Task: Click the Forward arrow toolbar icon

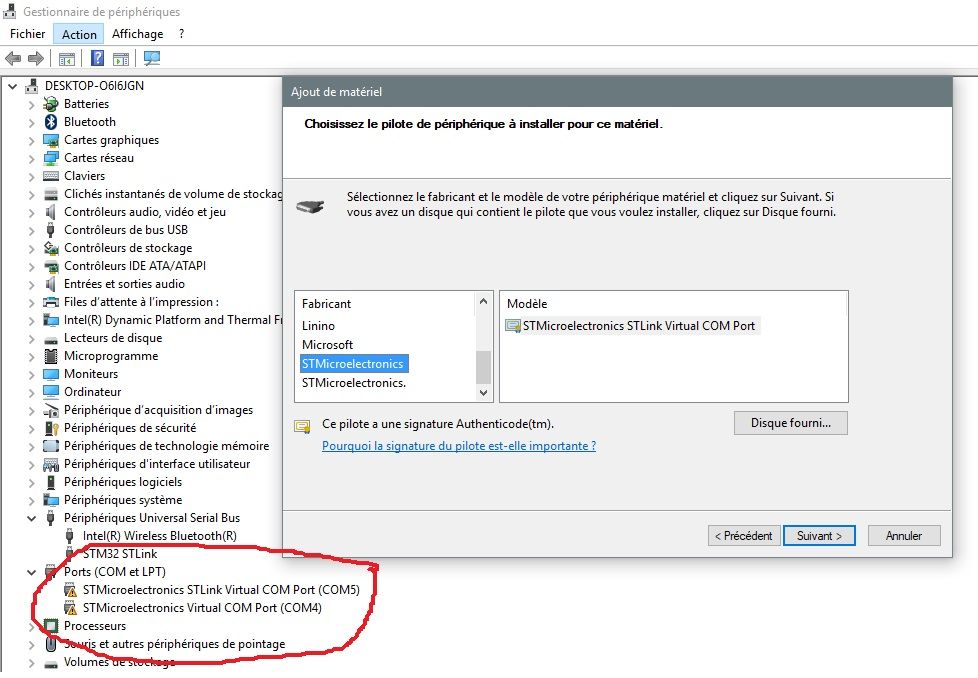Action: [x=36, y=59]
